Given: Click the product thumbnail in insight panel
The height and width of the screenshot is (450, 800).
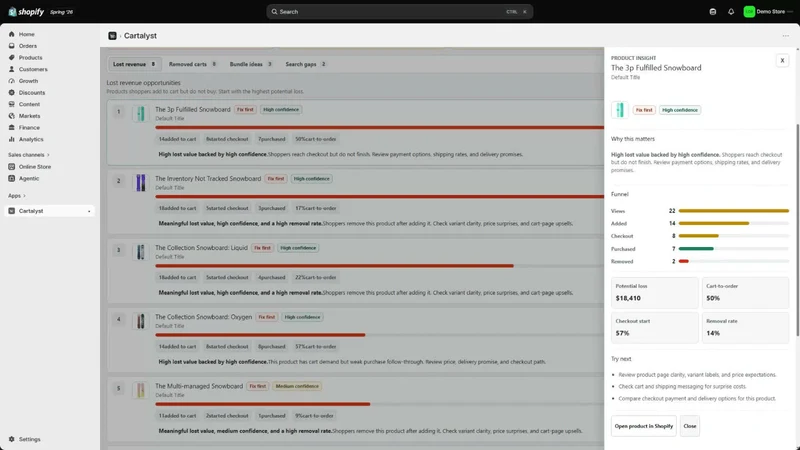Looking at the screenshot, I should click(x=620, y=110).
